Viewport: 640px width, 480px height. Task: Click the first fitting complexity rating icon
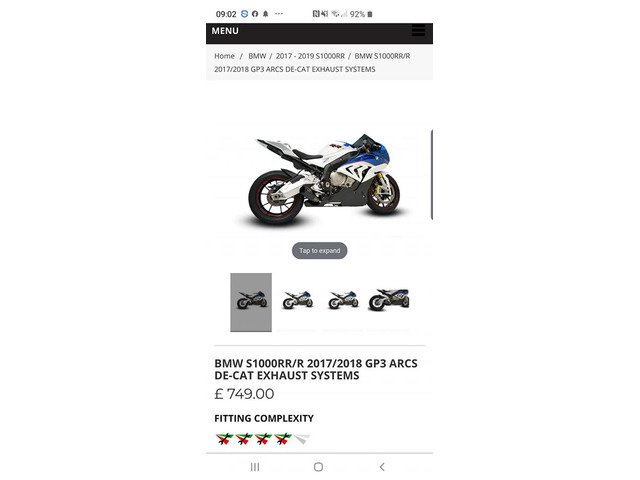tap(224, 439)
